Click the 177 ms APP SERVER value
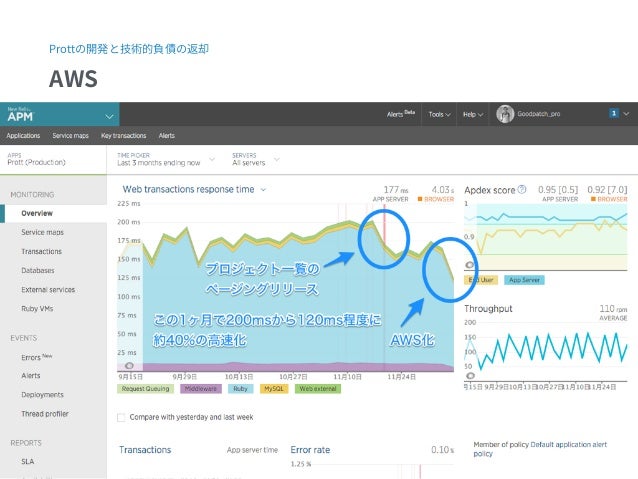This screenshot has width=638, height=479. [391, 194]
